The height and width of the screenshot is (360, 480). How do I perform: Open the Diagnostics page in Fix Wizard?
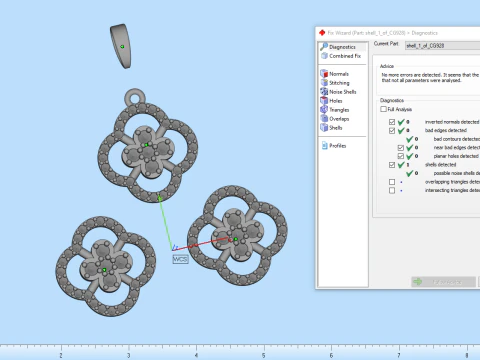[x=342, y=47]
